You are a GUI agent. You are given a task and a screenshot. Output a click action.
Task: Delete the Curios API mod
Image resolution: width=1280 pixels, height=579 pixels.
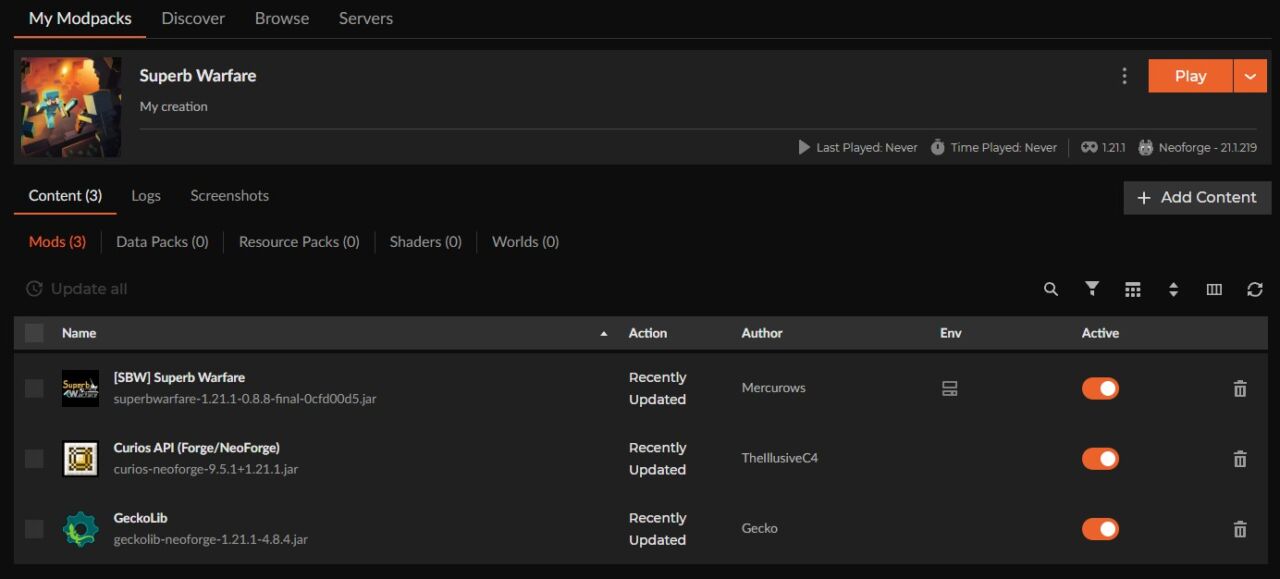point(1240,459)
